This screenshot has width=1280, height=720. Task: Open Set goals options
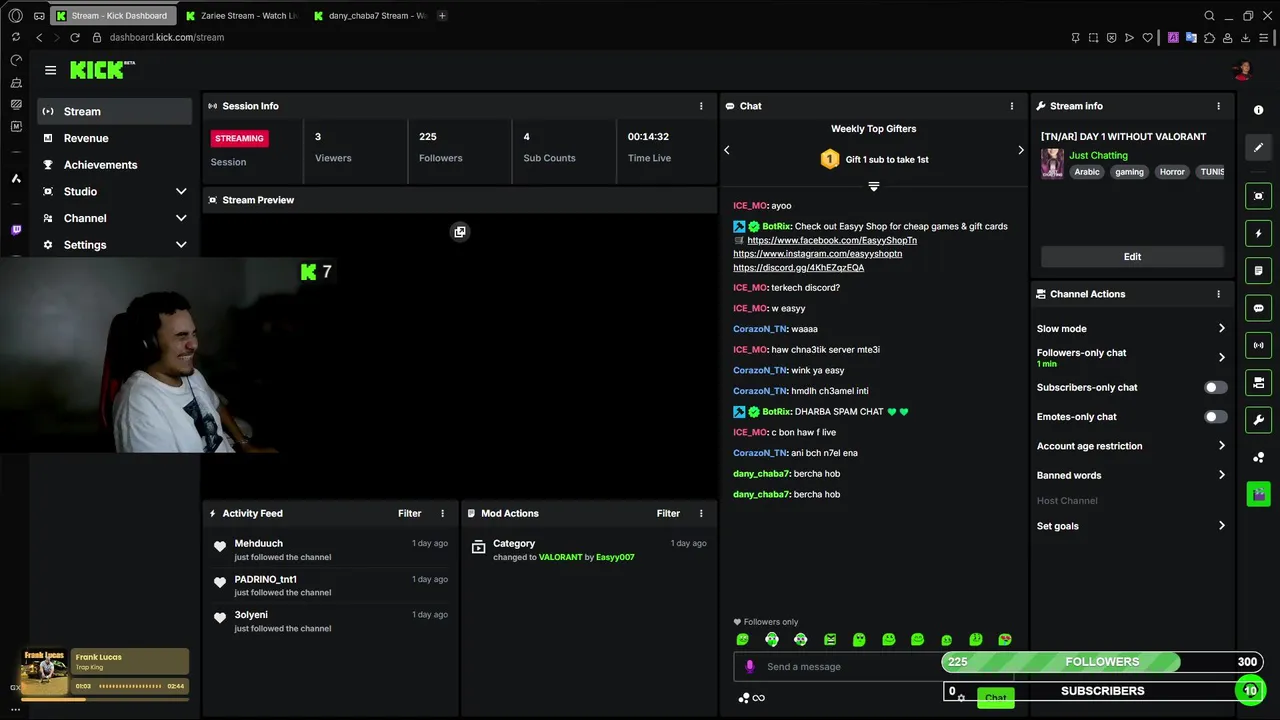click(1131, 526)
